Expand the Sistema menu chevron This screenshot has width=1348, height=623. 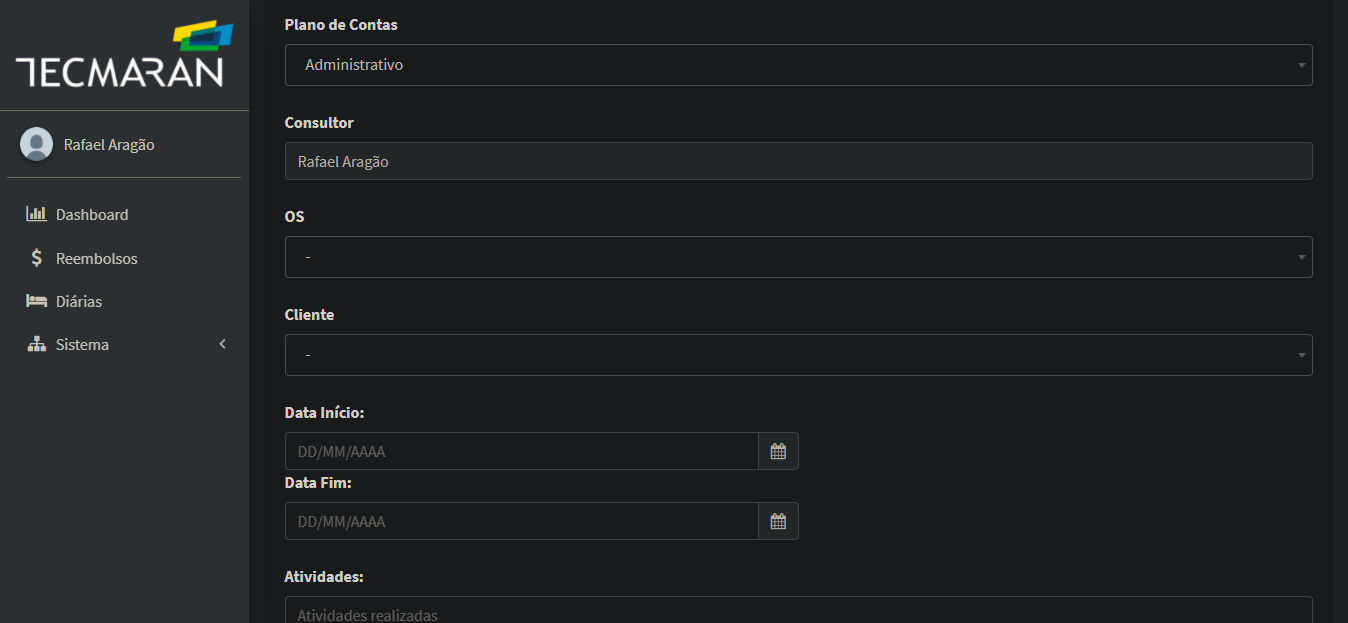coord(223,344)
